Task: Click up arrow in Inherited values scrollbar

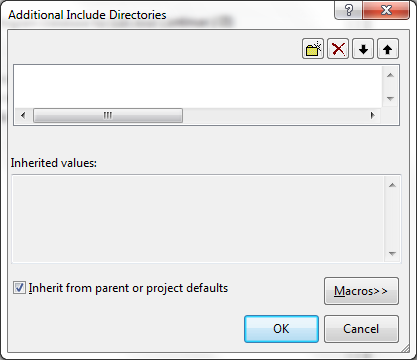Action: tap(392, 185)
